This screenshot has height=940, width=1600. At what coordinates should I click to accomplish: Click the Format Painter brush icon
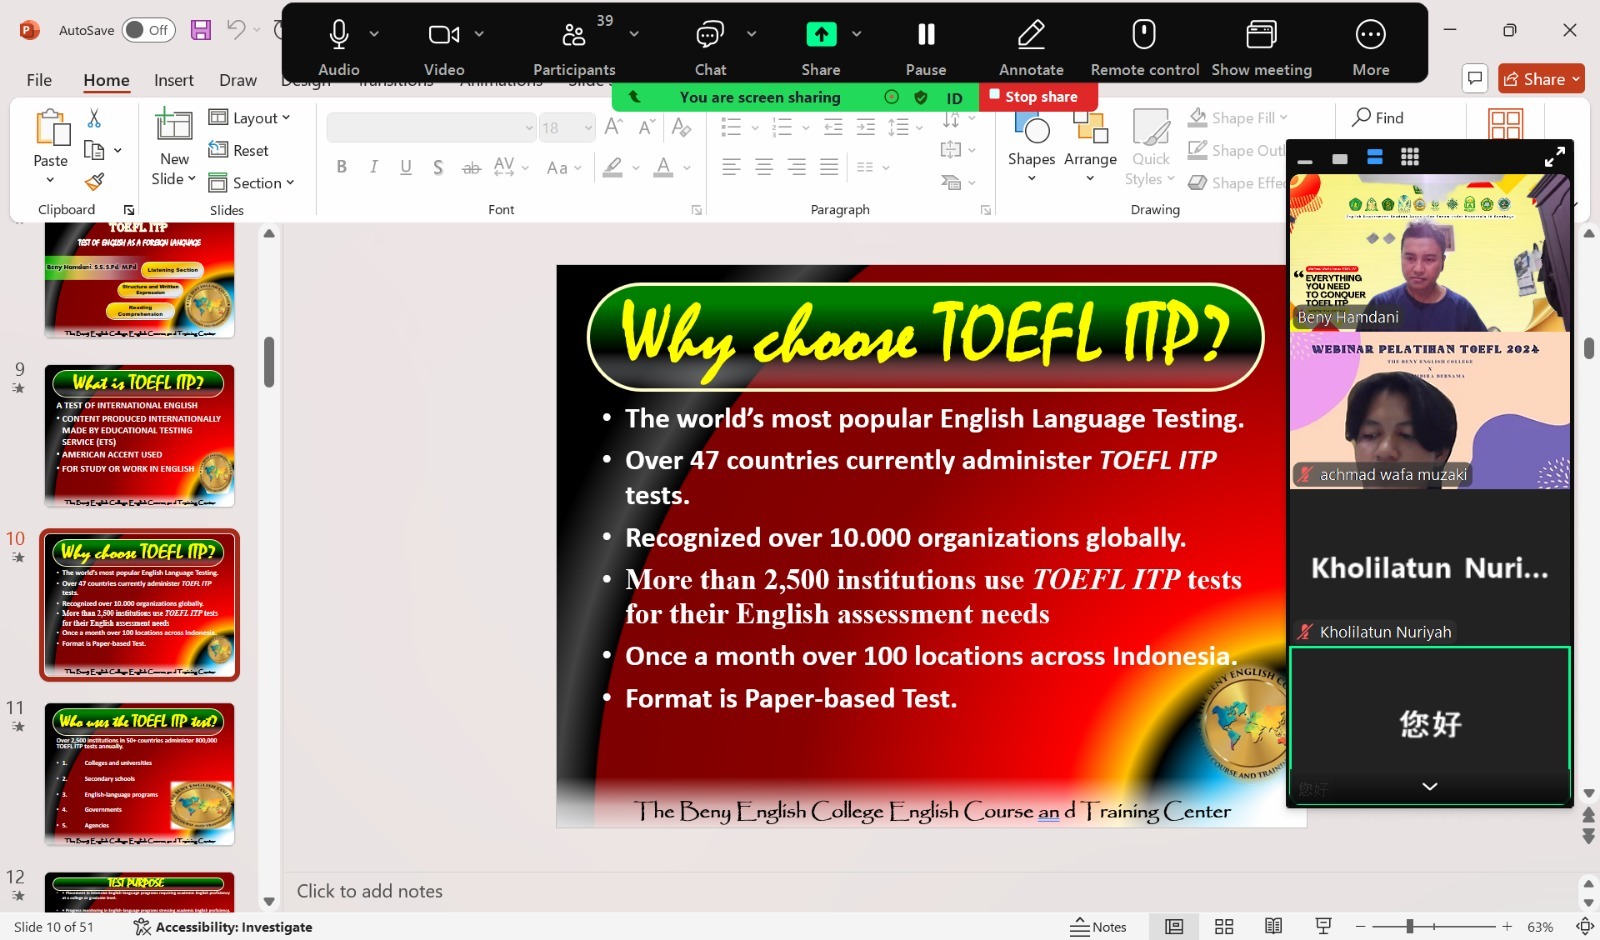(x=94, y=182)
